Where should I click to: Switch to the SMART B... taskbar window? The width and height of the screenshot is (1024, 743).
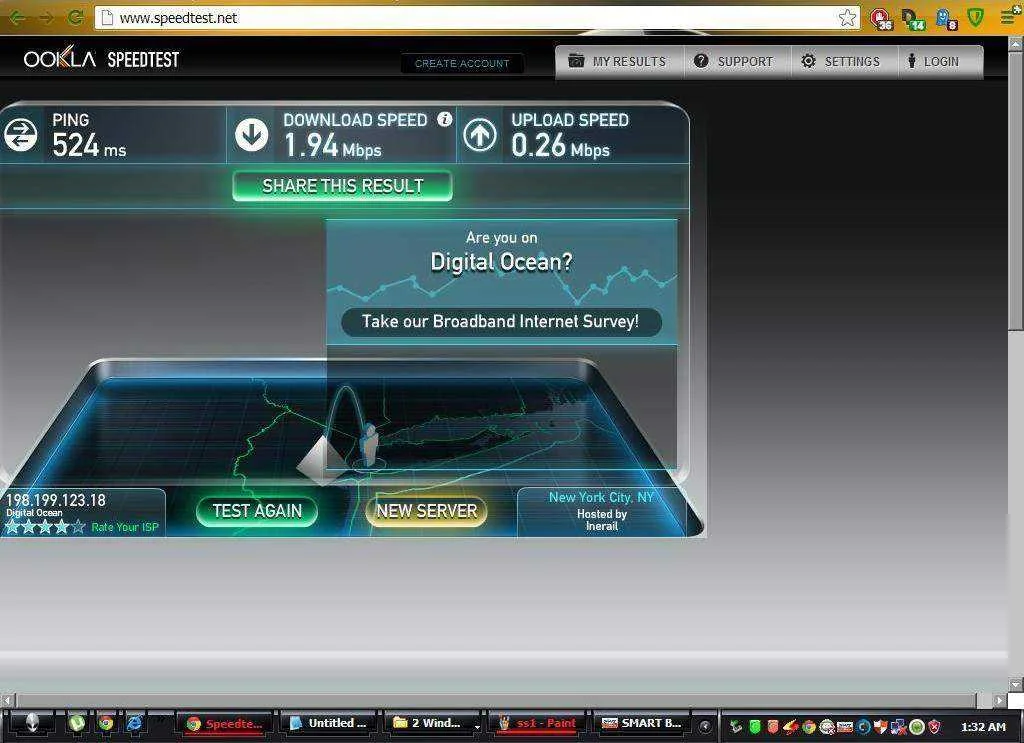coord(643,723)
